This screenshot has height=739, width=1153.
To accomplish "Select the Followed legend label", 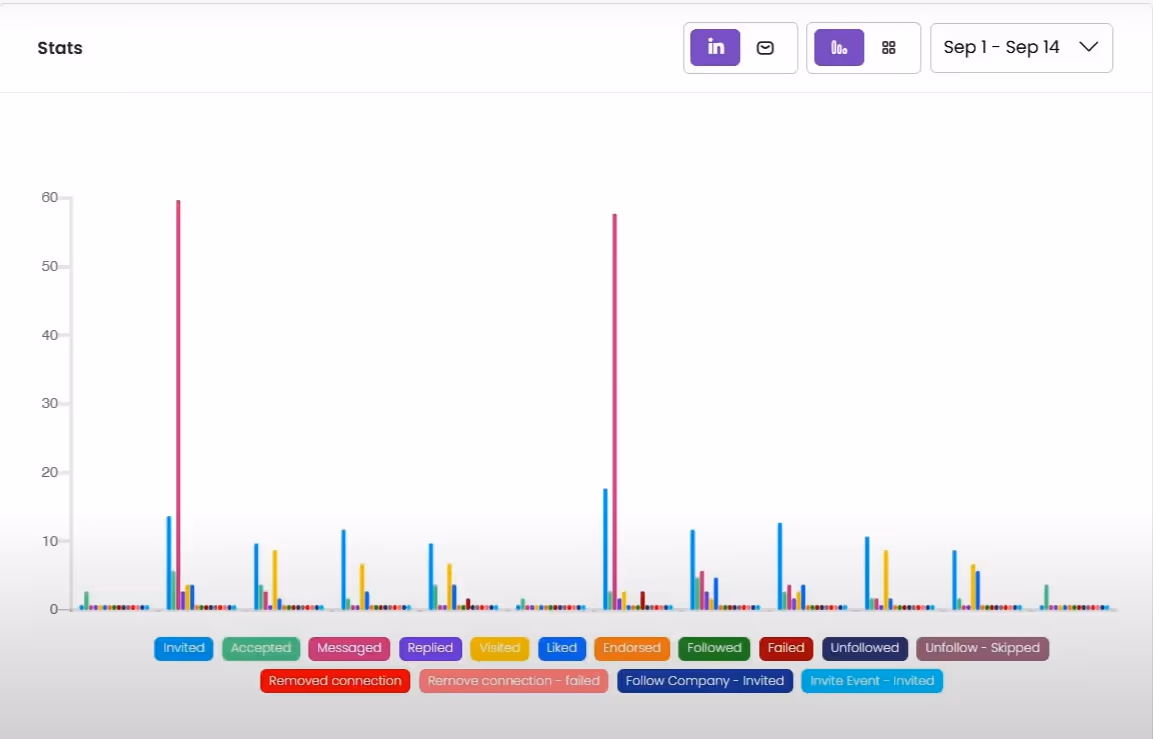I will pos(713,648).
